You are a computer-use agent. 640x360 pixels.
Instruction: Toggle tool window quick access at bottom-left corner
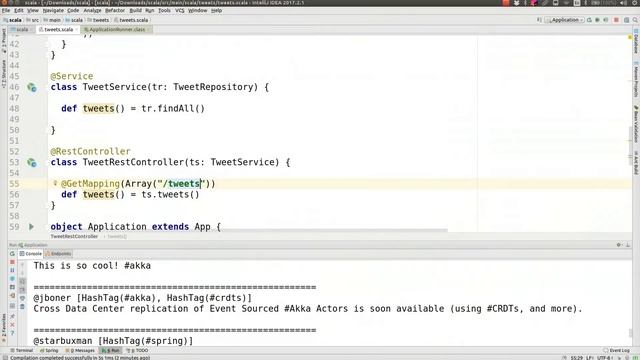tap(4, 358)
